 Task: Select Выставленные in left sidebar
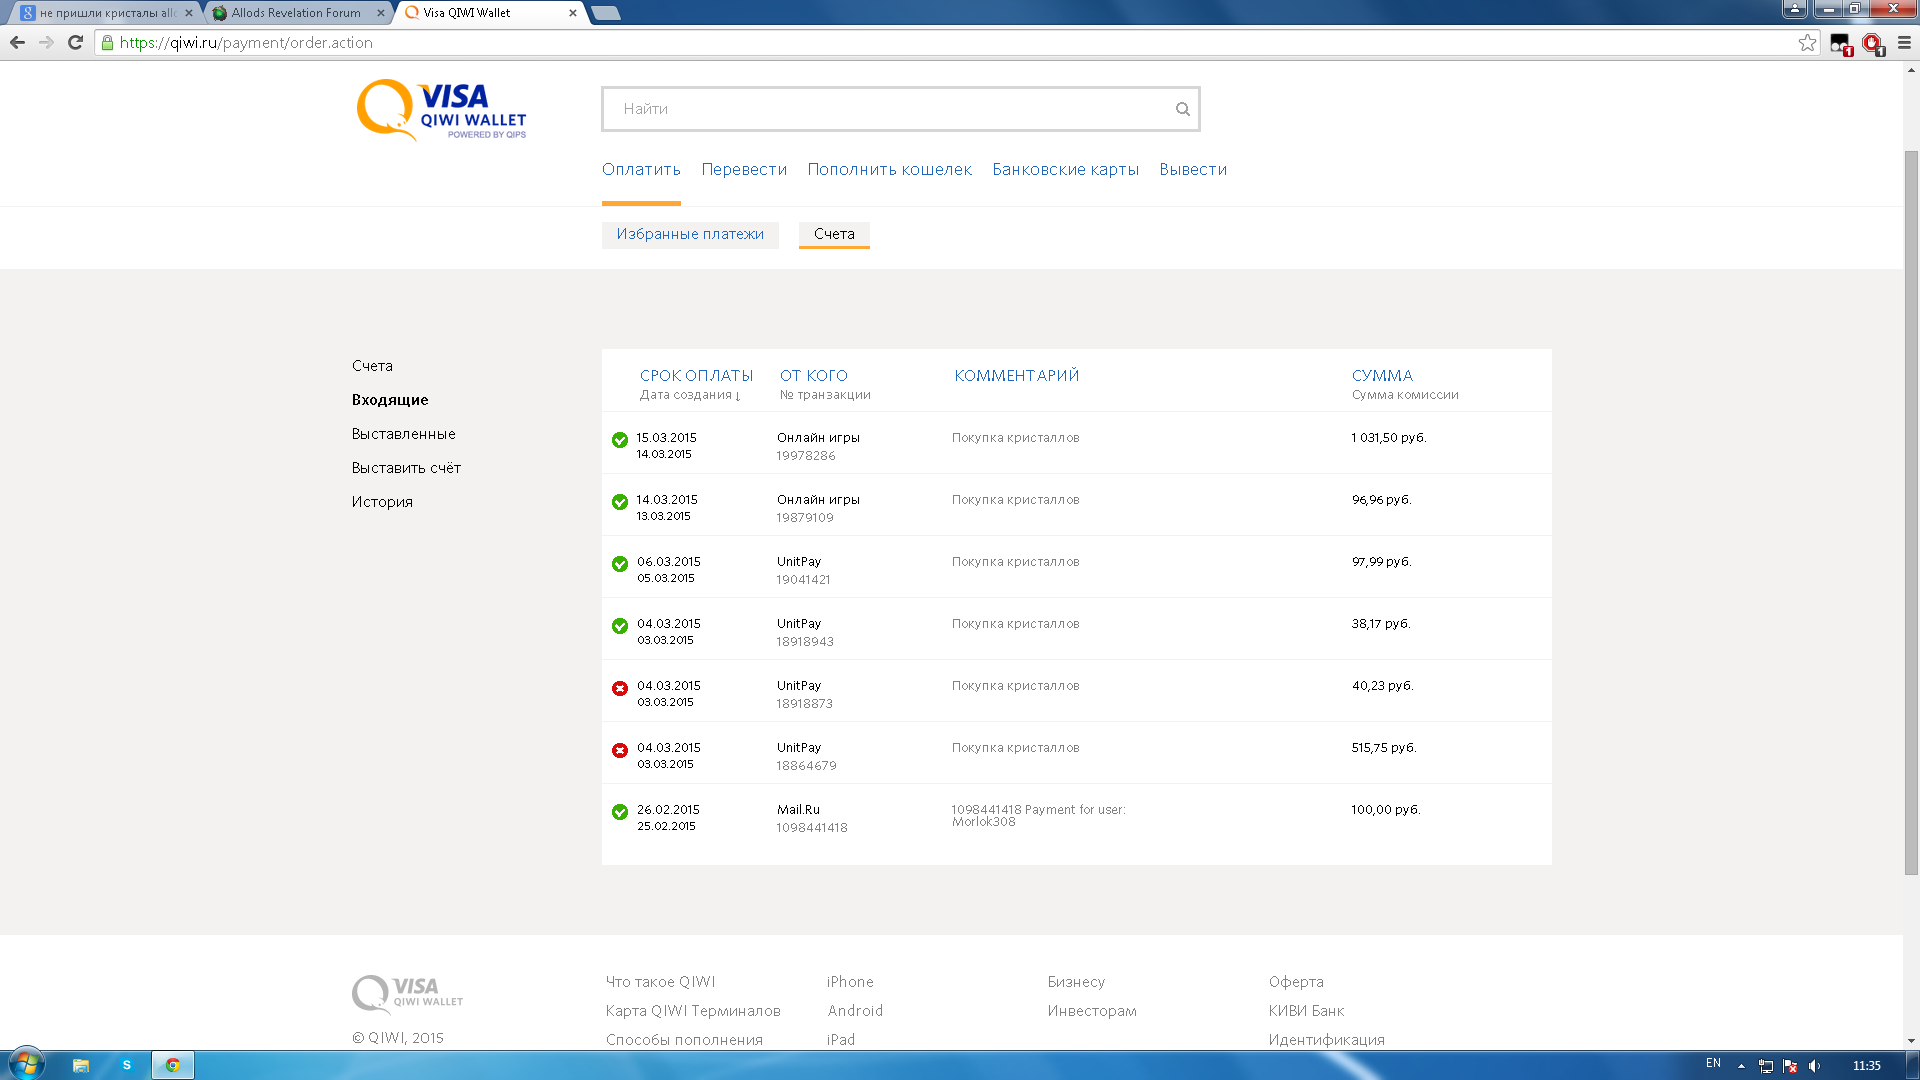(403, 434)
